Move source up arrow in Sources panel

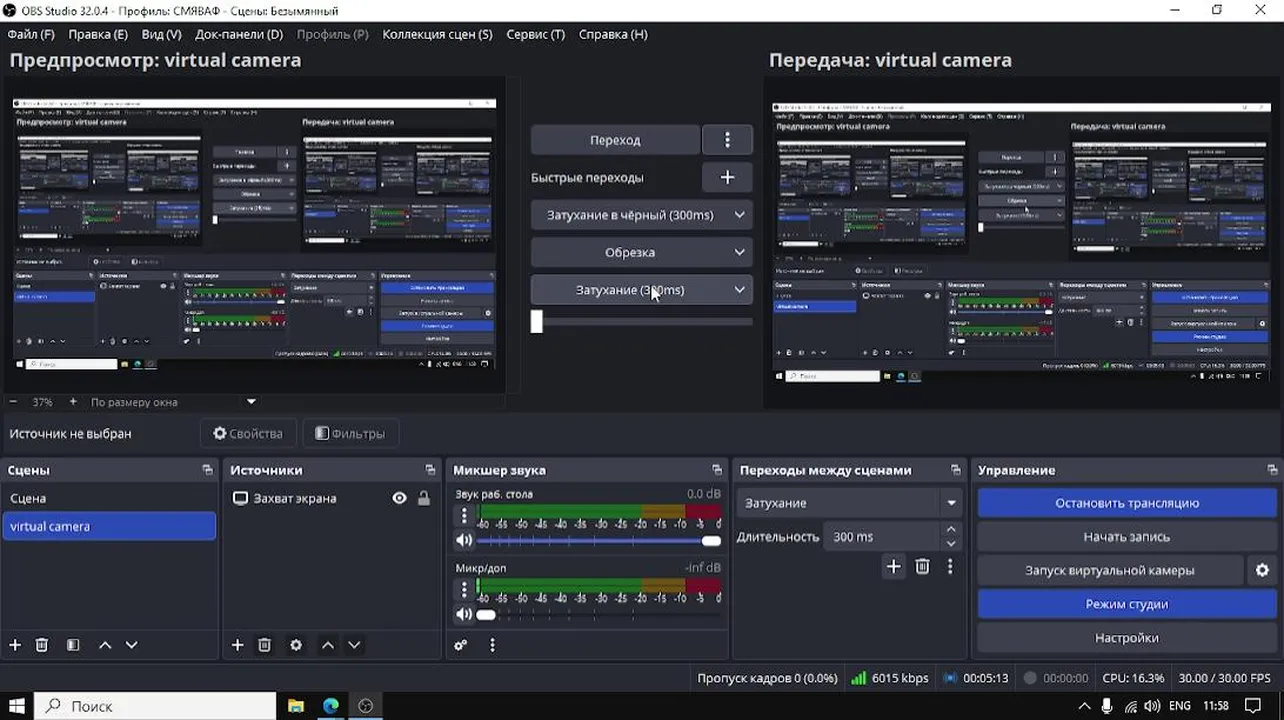[x=328, y=645]
